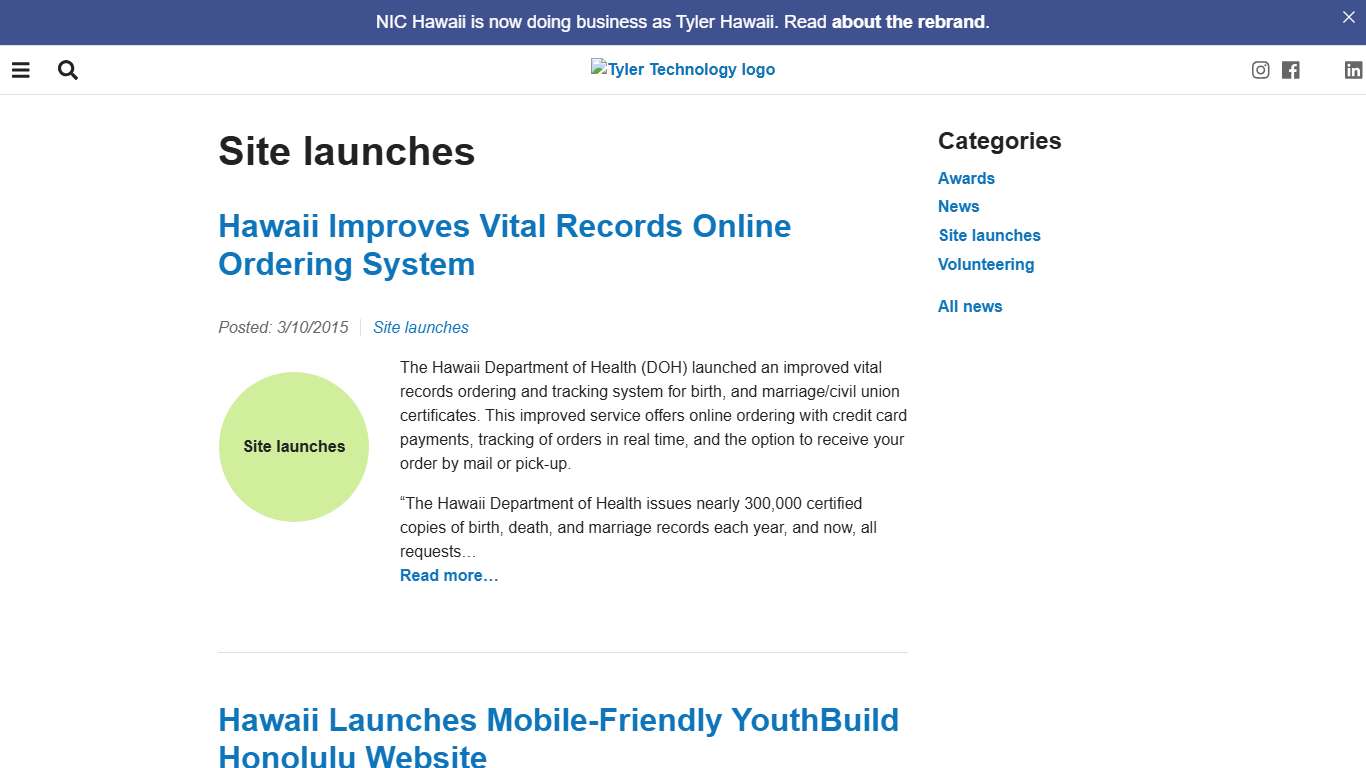Screen dimensions: 1366x768
Task: Click the Site launches tag under posted date
Action: coord(421,327)
